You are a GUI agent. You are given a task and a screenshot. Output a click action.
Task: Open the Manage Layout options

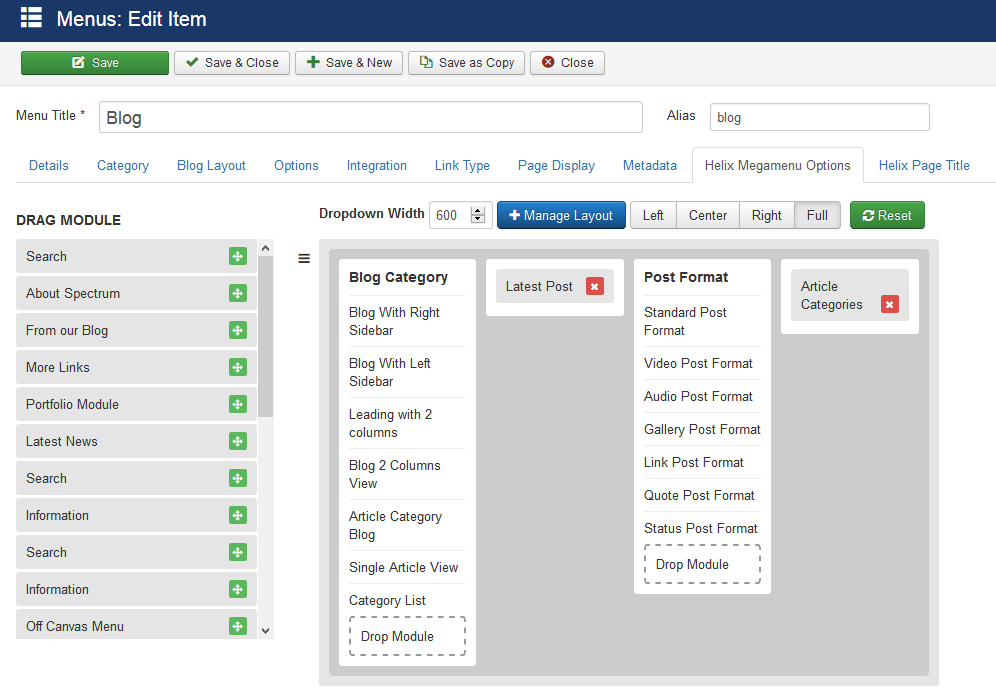click(x=561, y=216)
